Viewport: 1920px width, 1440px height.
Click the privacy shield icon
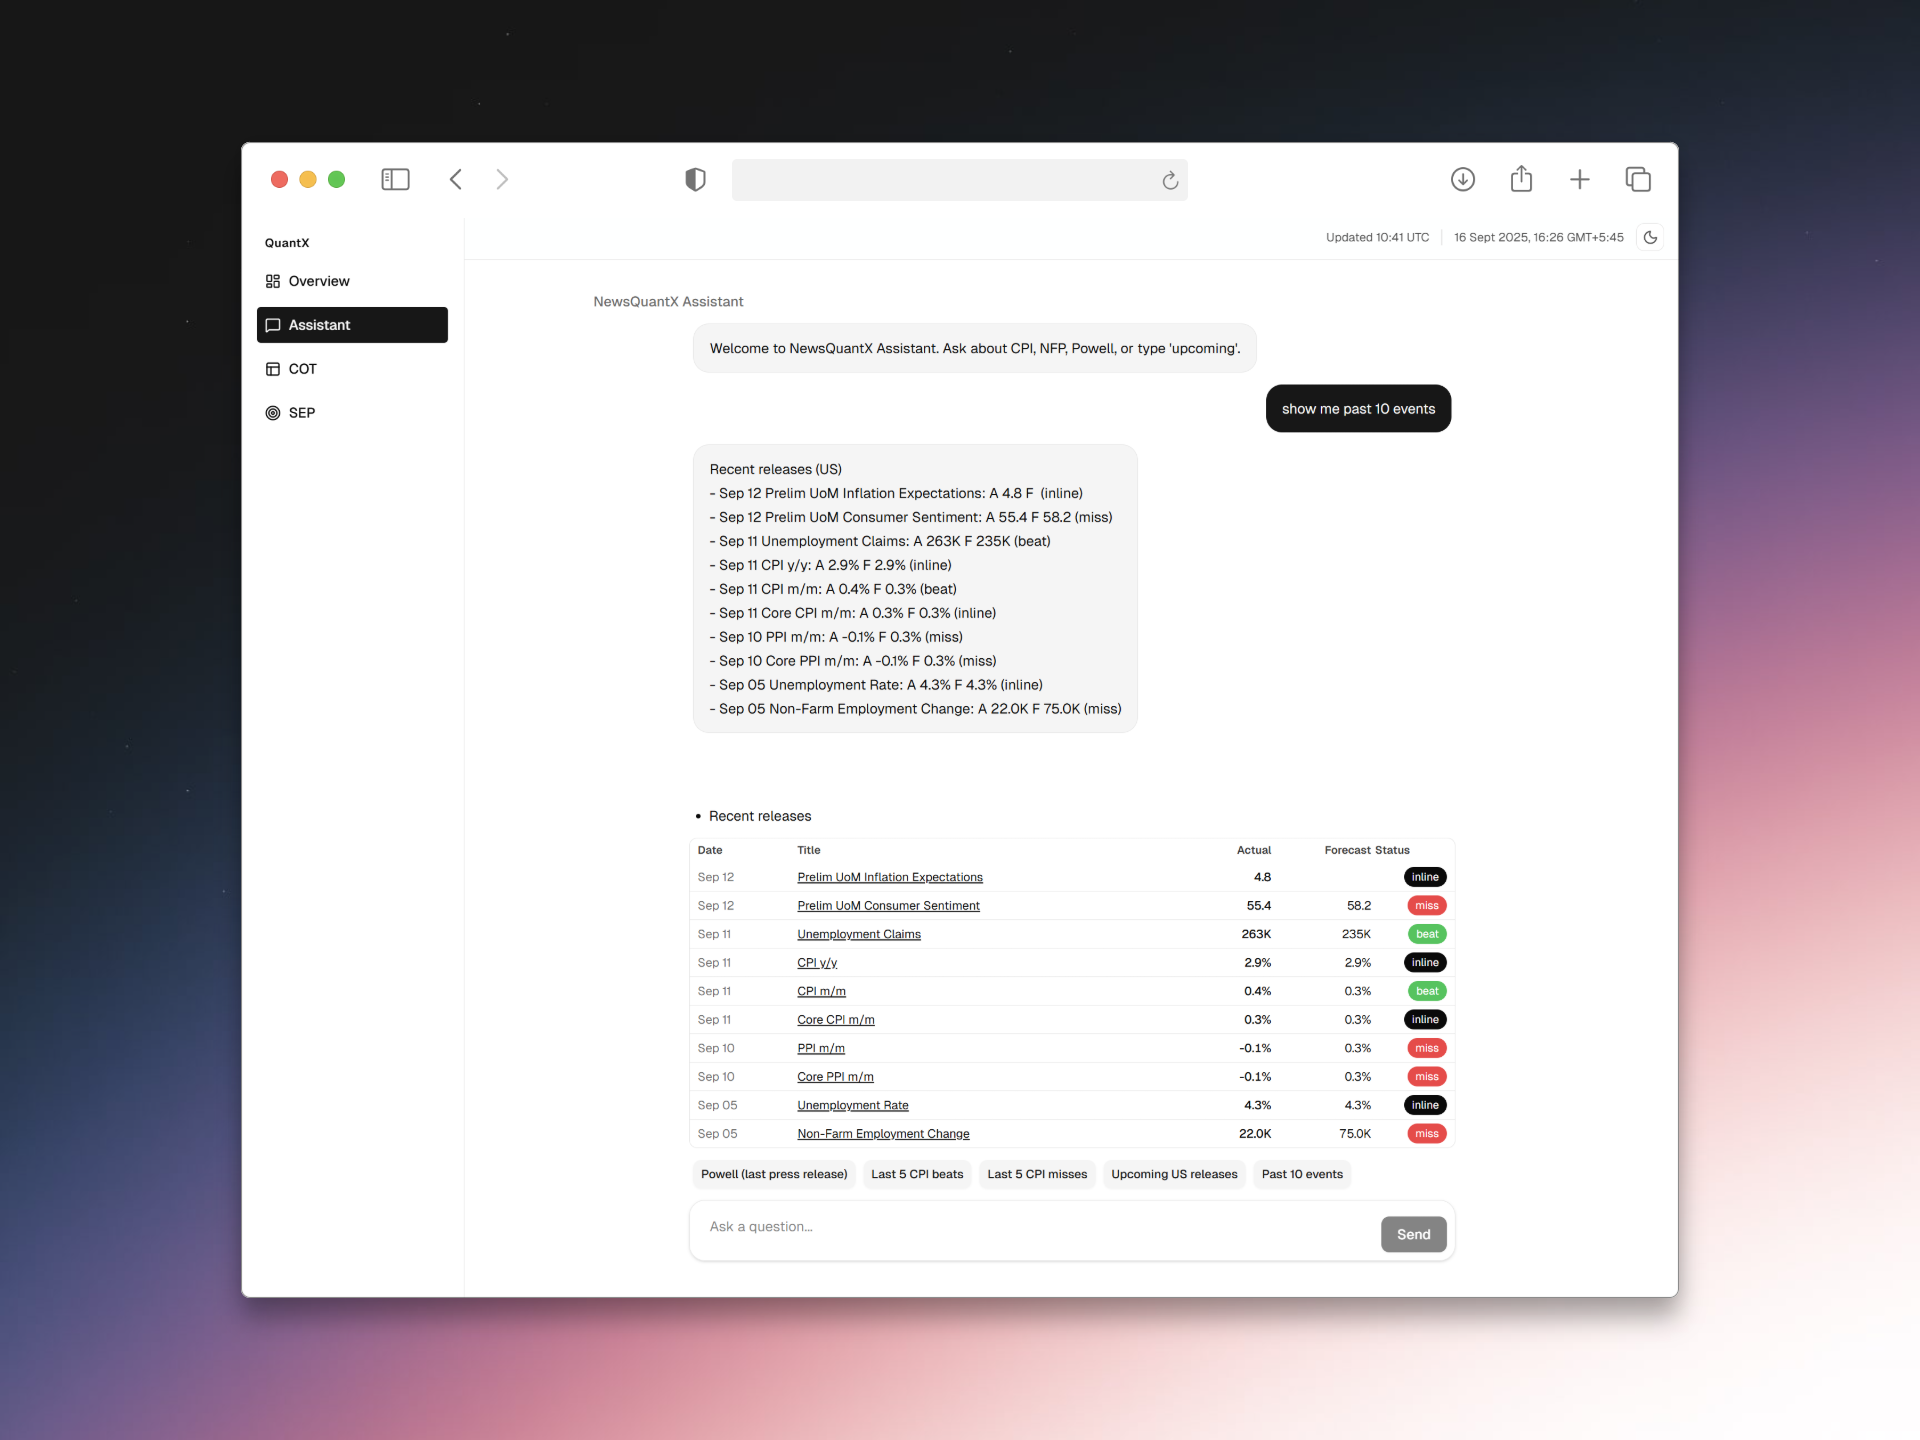(x=695, y=179)
